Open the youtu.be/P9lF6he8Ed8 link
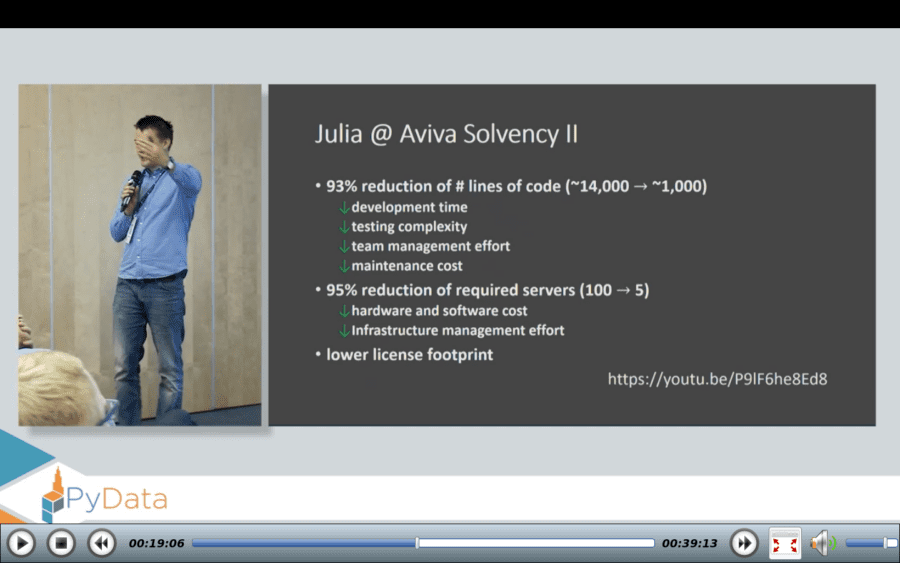Viewport: 900px width, 563px height. 717,379
